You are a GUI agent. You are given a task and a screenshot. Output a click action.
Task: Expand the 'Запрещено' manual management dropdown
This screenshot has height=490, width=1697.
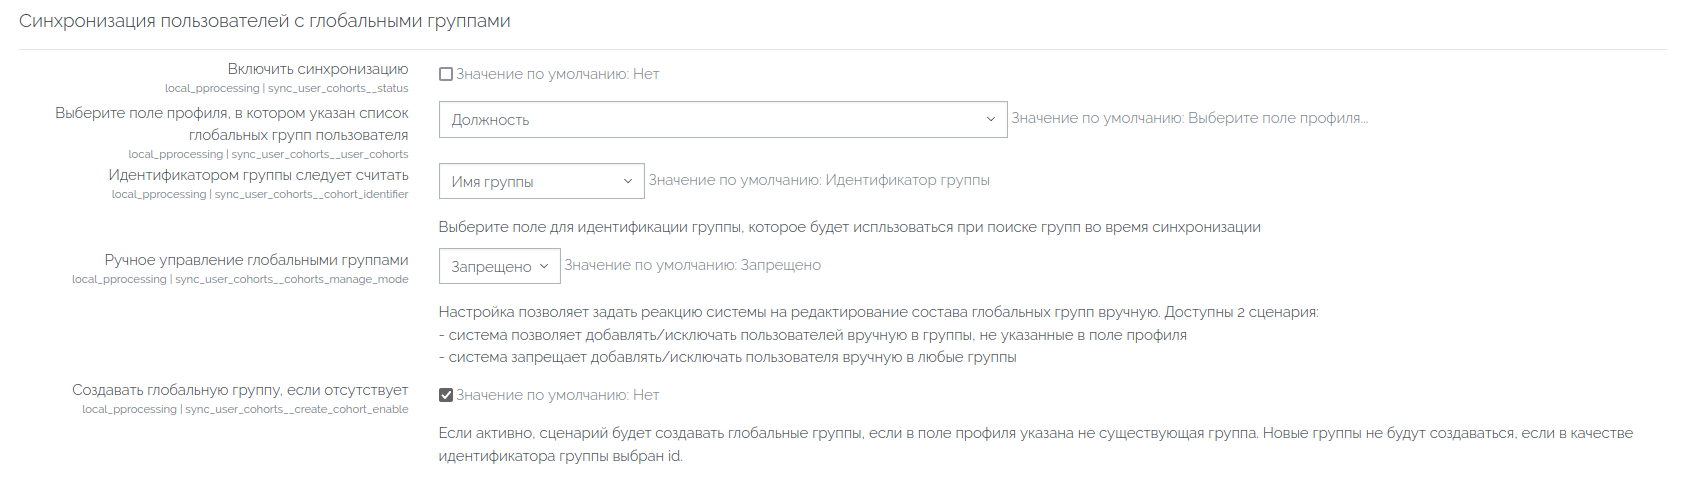pos(499,267)
